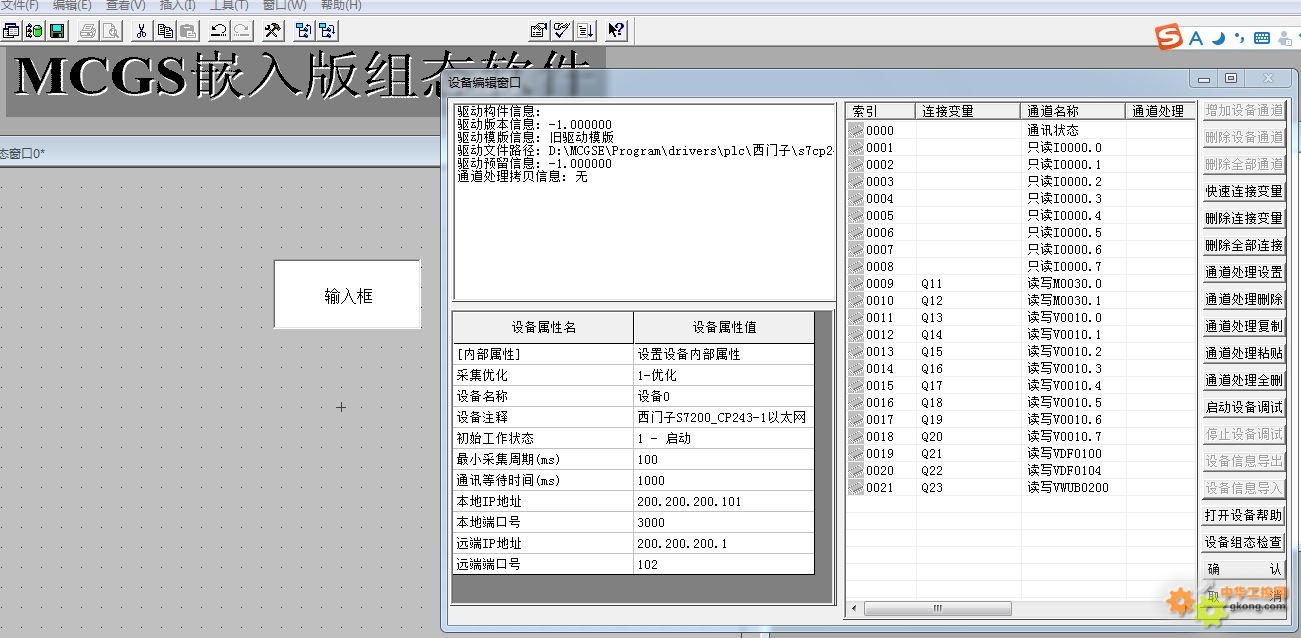Viewport: 1301px width, 638px height.
Task: Click the first download-config toolbar icon
Action: click(304, 30)
